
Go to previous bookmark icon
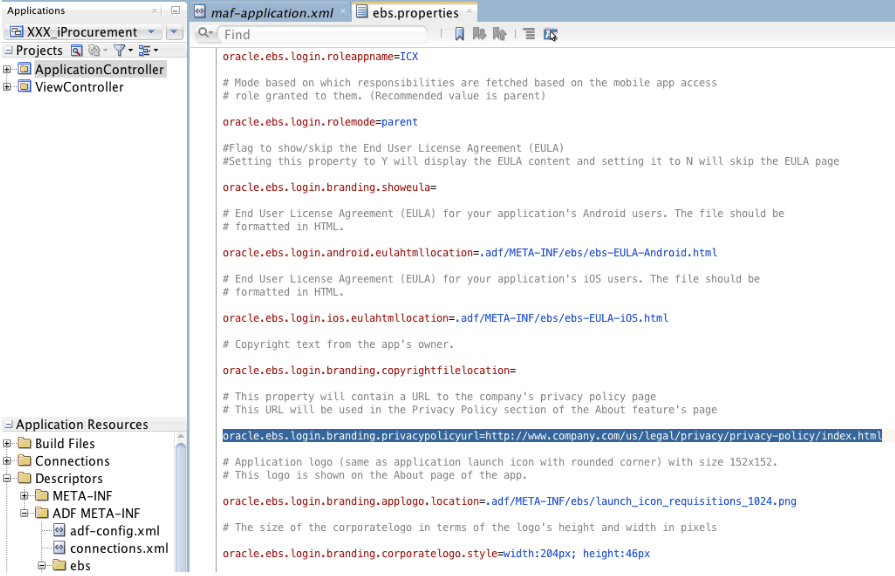point(499,34)
